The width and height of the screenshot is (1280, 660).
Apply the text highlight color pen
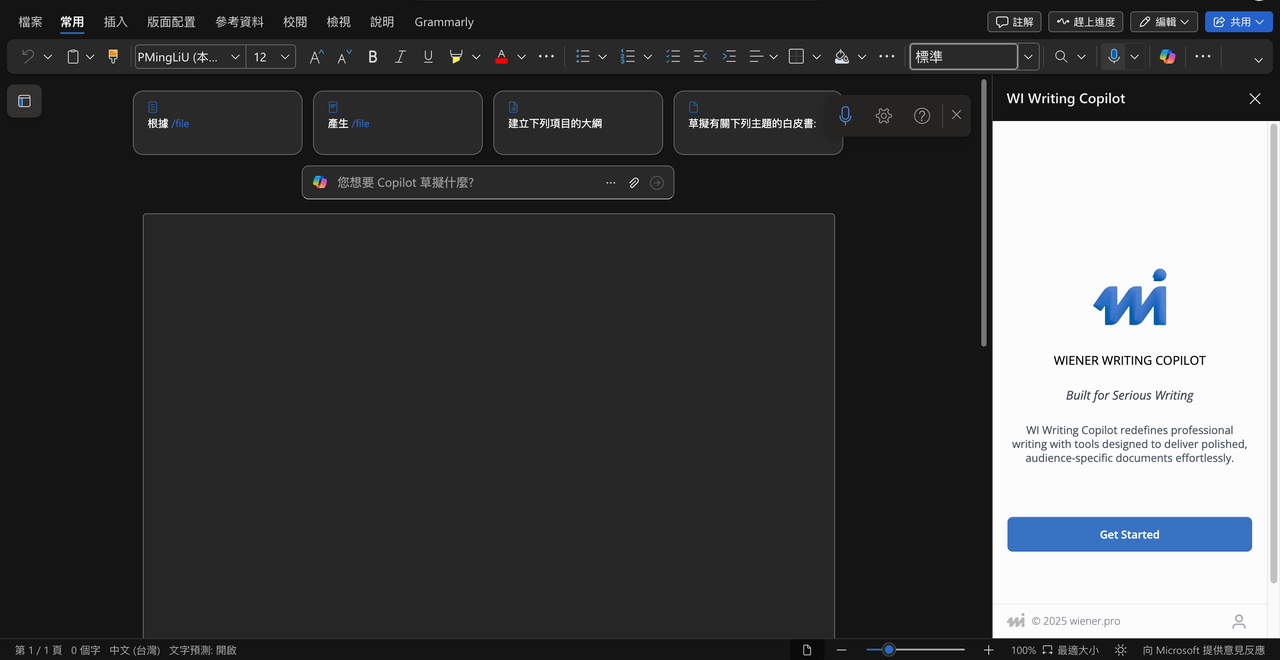click(456, 57)
